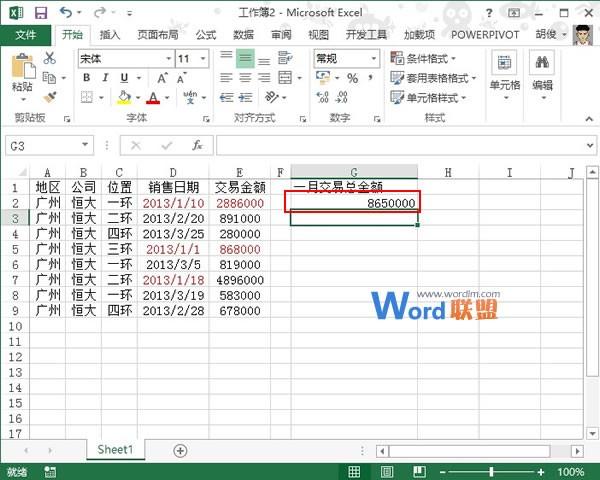The image size is (600, 480).
Task: Click the Paste clipboard icon
Action: (23, 68)
